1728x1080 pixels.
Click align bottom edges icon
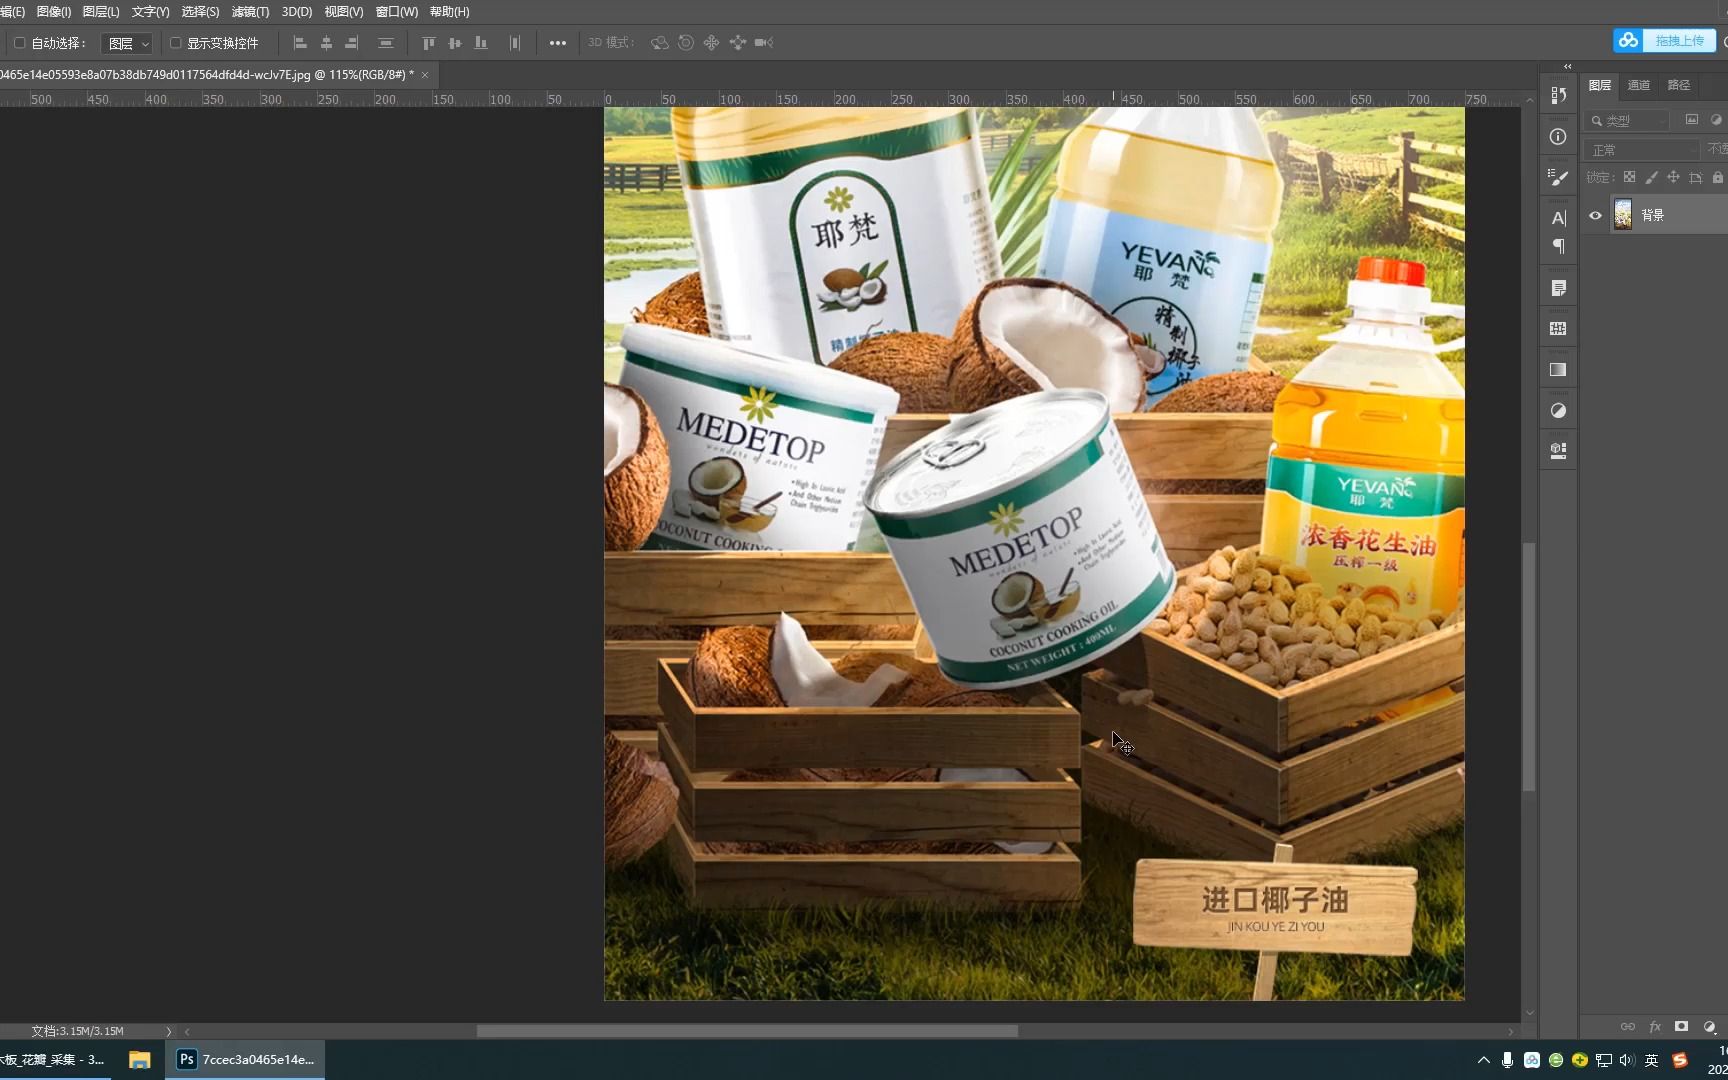click(x=481, y=43)
